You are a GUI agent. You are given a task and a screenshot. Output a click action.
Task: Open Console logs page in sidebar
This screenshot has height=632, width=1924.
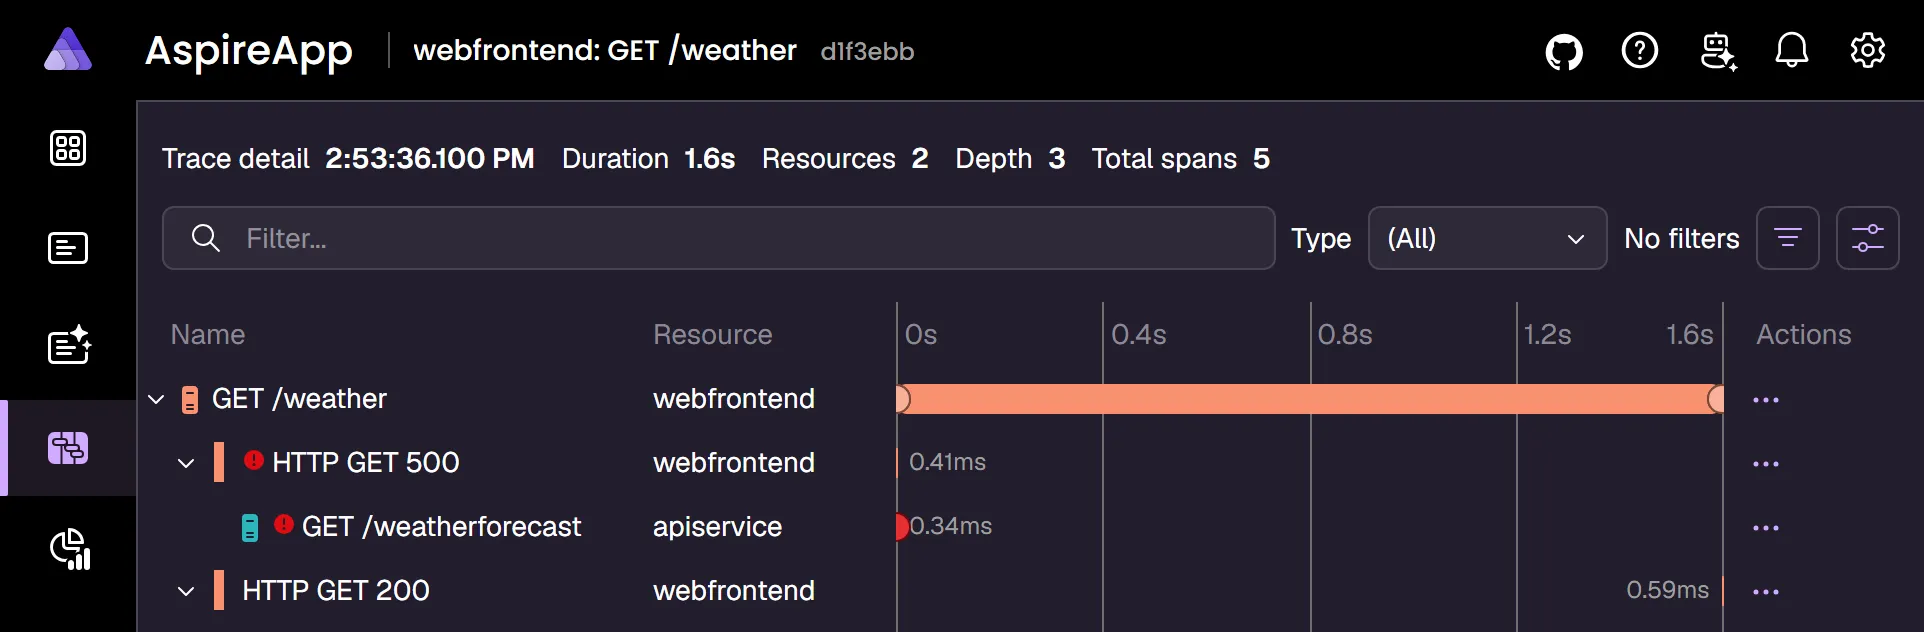tap(68, 248)
